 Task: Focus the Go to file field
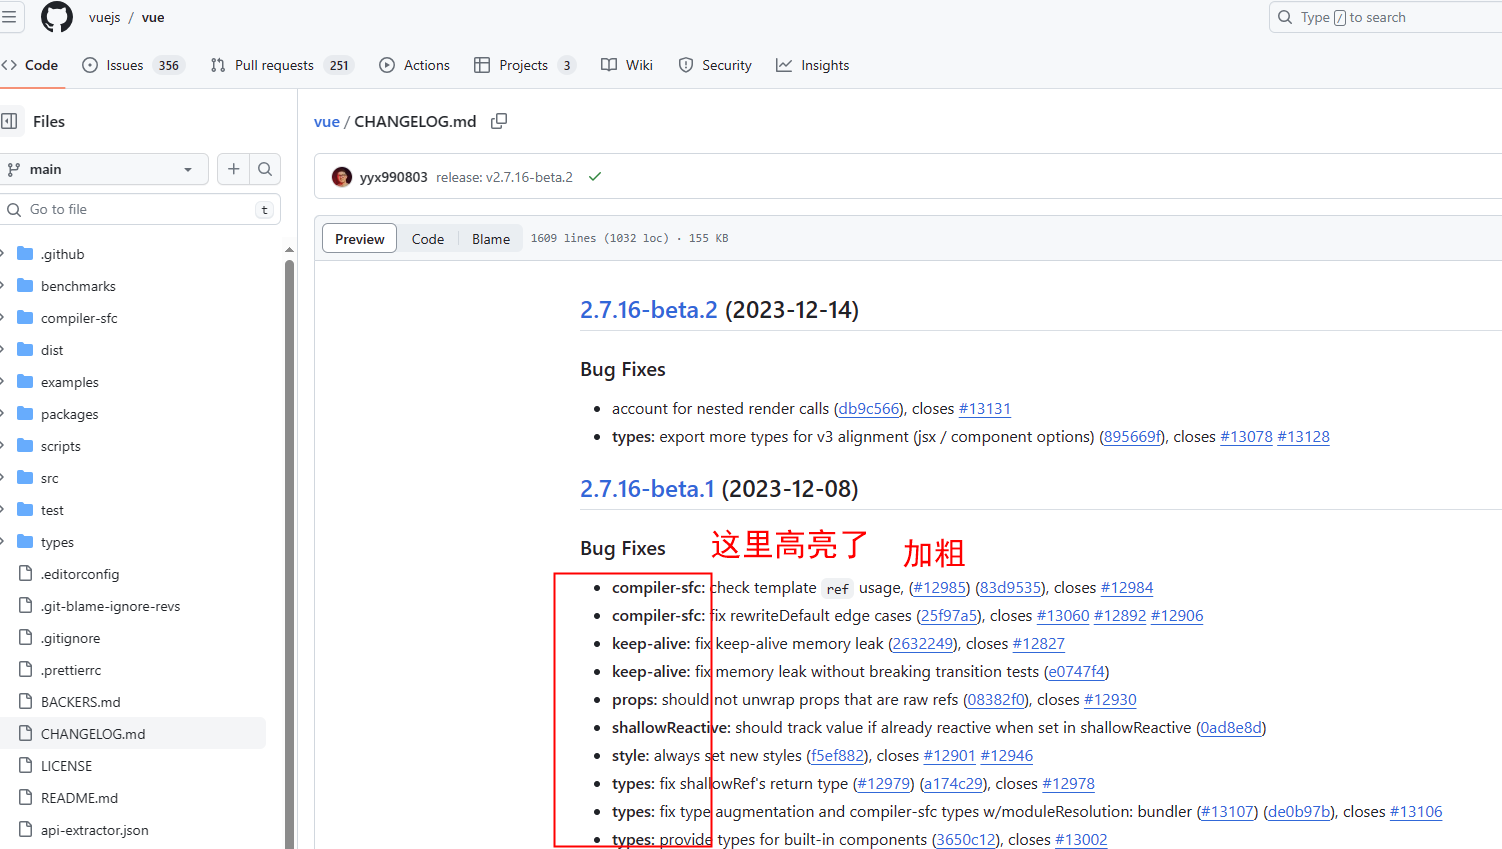(140, 209)
